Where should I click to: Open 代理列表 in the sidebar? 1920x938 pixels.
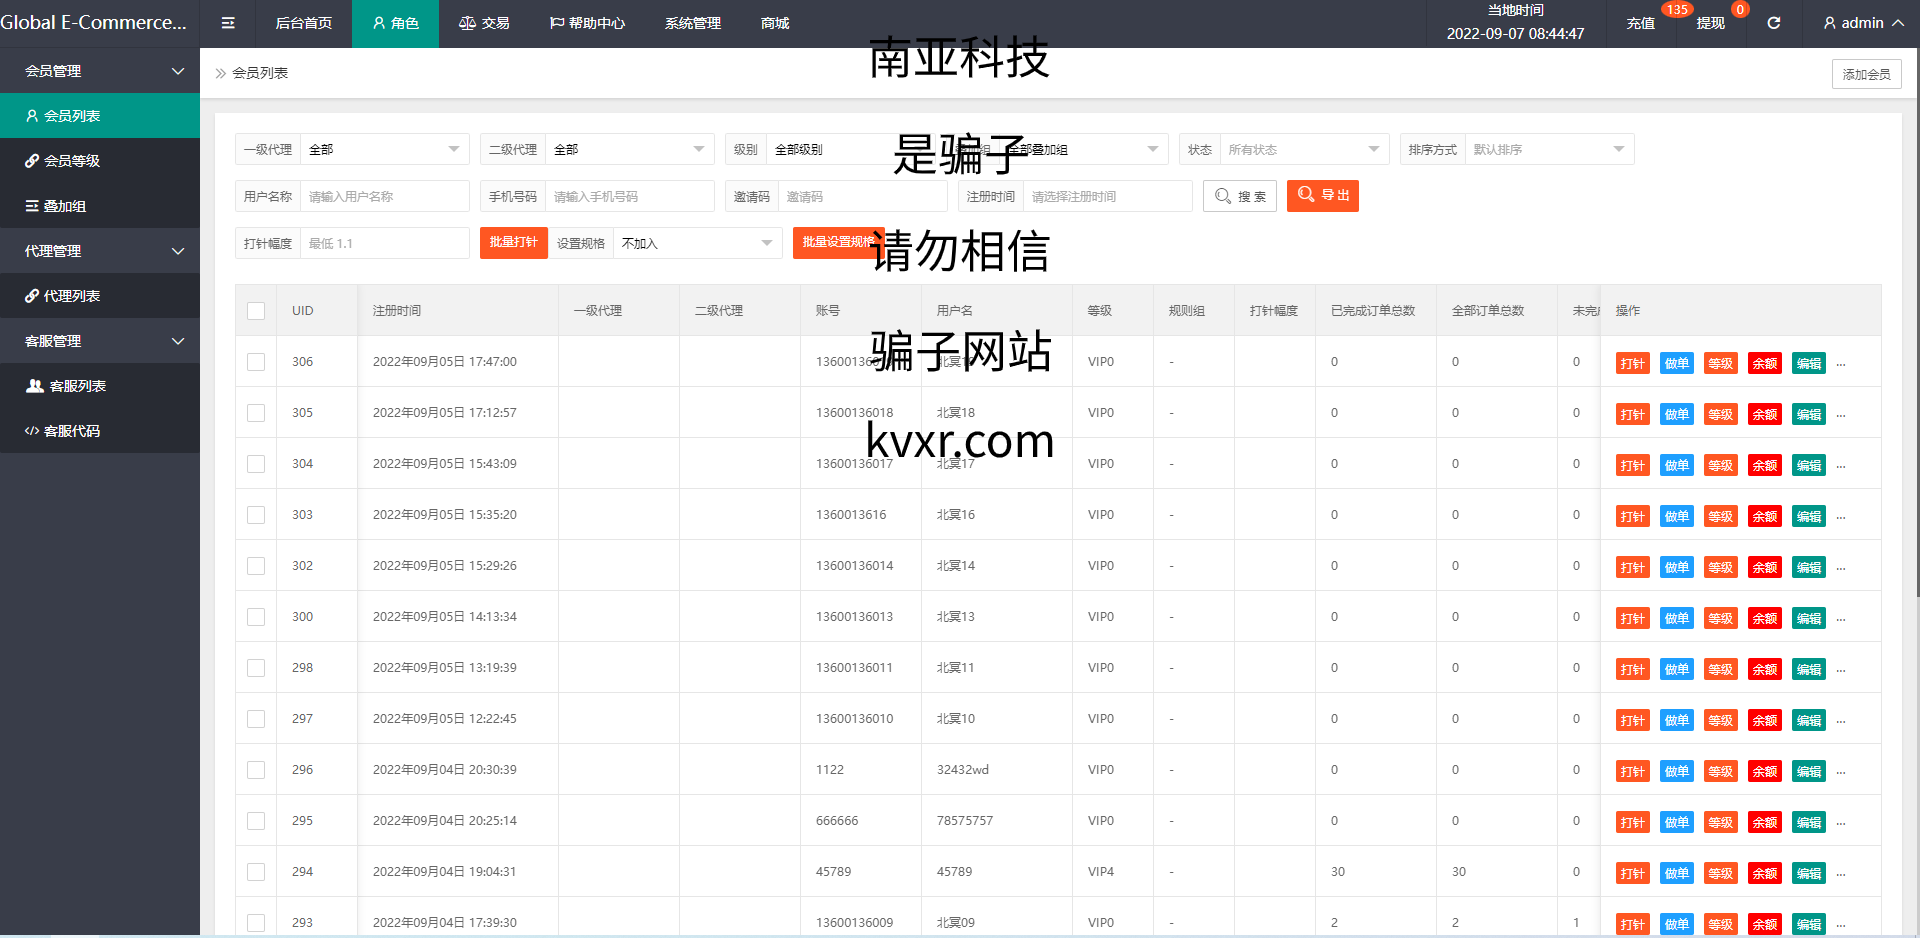(100, 296)
